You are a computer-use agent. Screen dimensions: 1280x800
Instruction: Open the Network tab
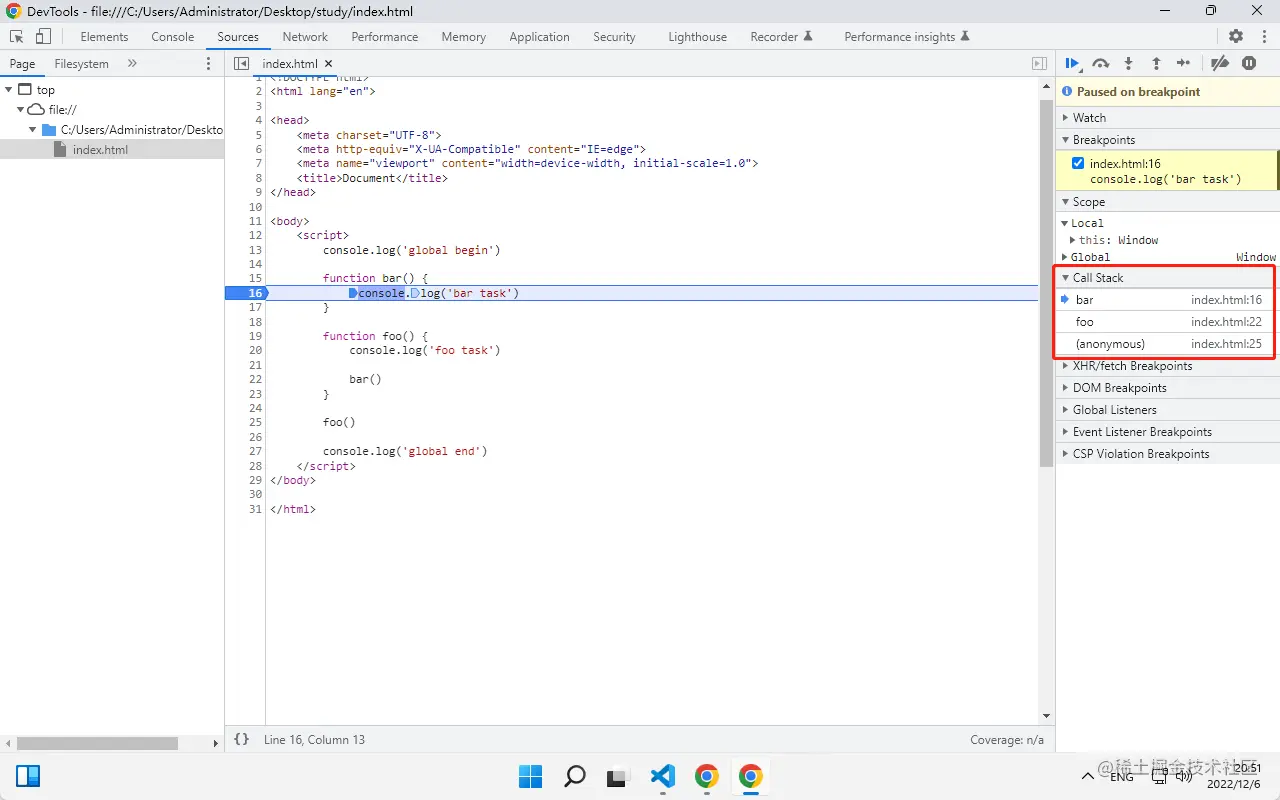(x=305, y=36)
